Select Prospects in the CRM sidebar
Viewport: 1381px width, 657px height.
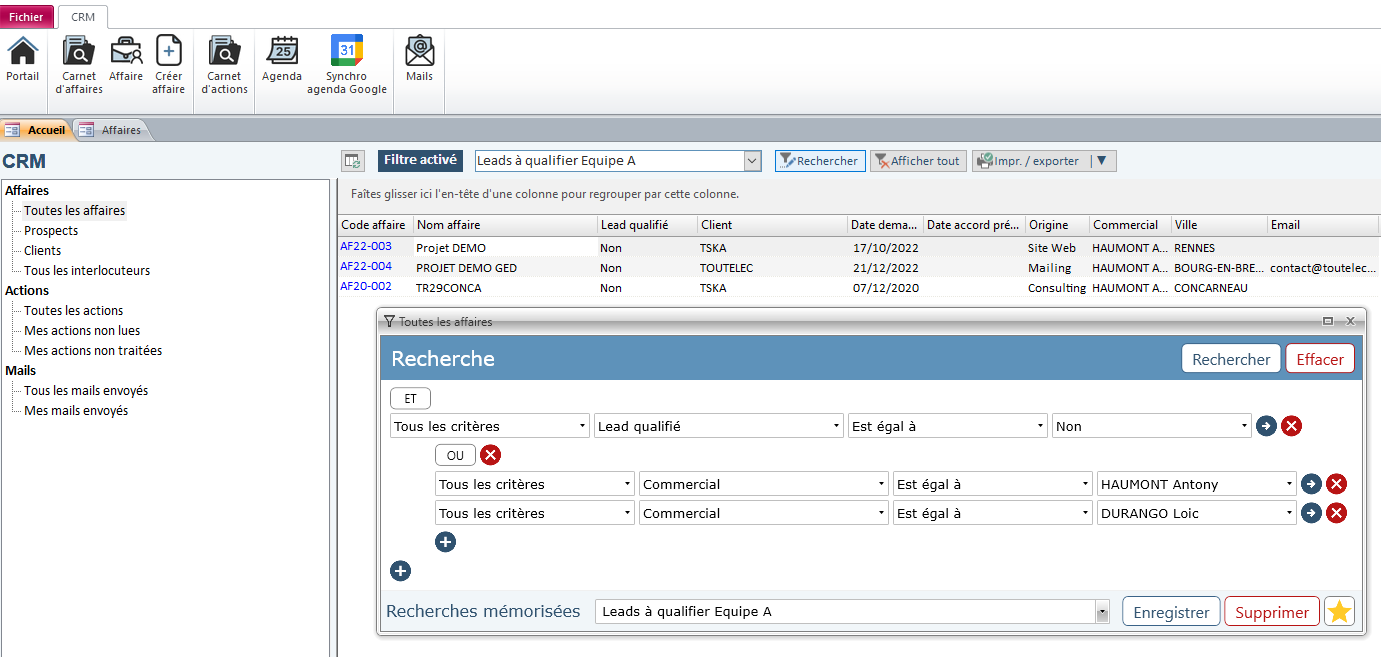50,230
